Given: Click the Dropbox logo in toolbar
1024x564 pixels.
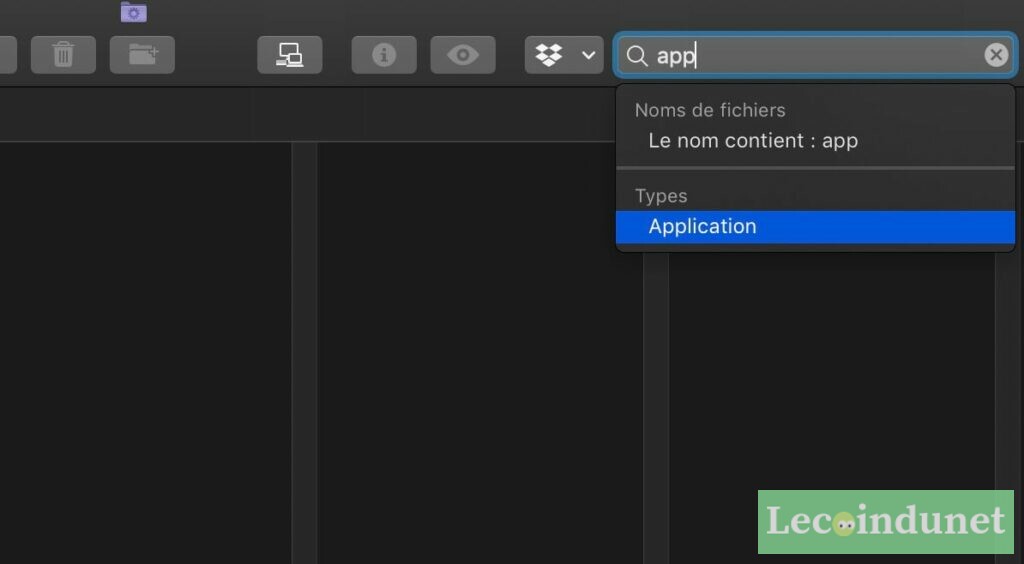Looking at the screenshot, I should [x=549, y=55].
